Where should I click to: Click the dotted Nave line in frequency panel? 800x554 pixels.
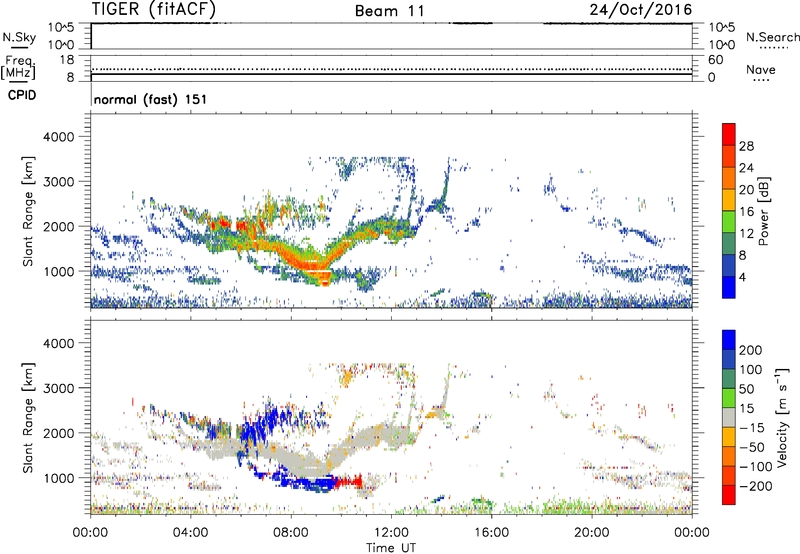click(391, 69)
